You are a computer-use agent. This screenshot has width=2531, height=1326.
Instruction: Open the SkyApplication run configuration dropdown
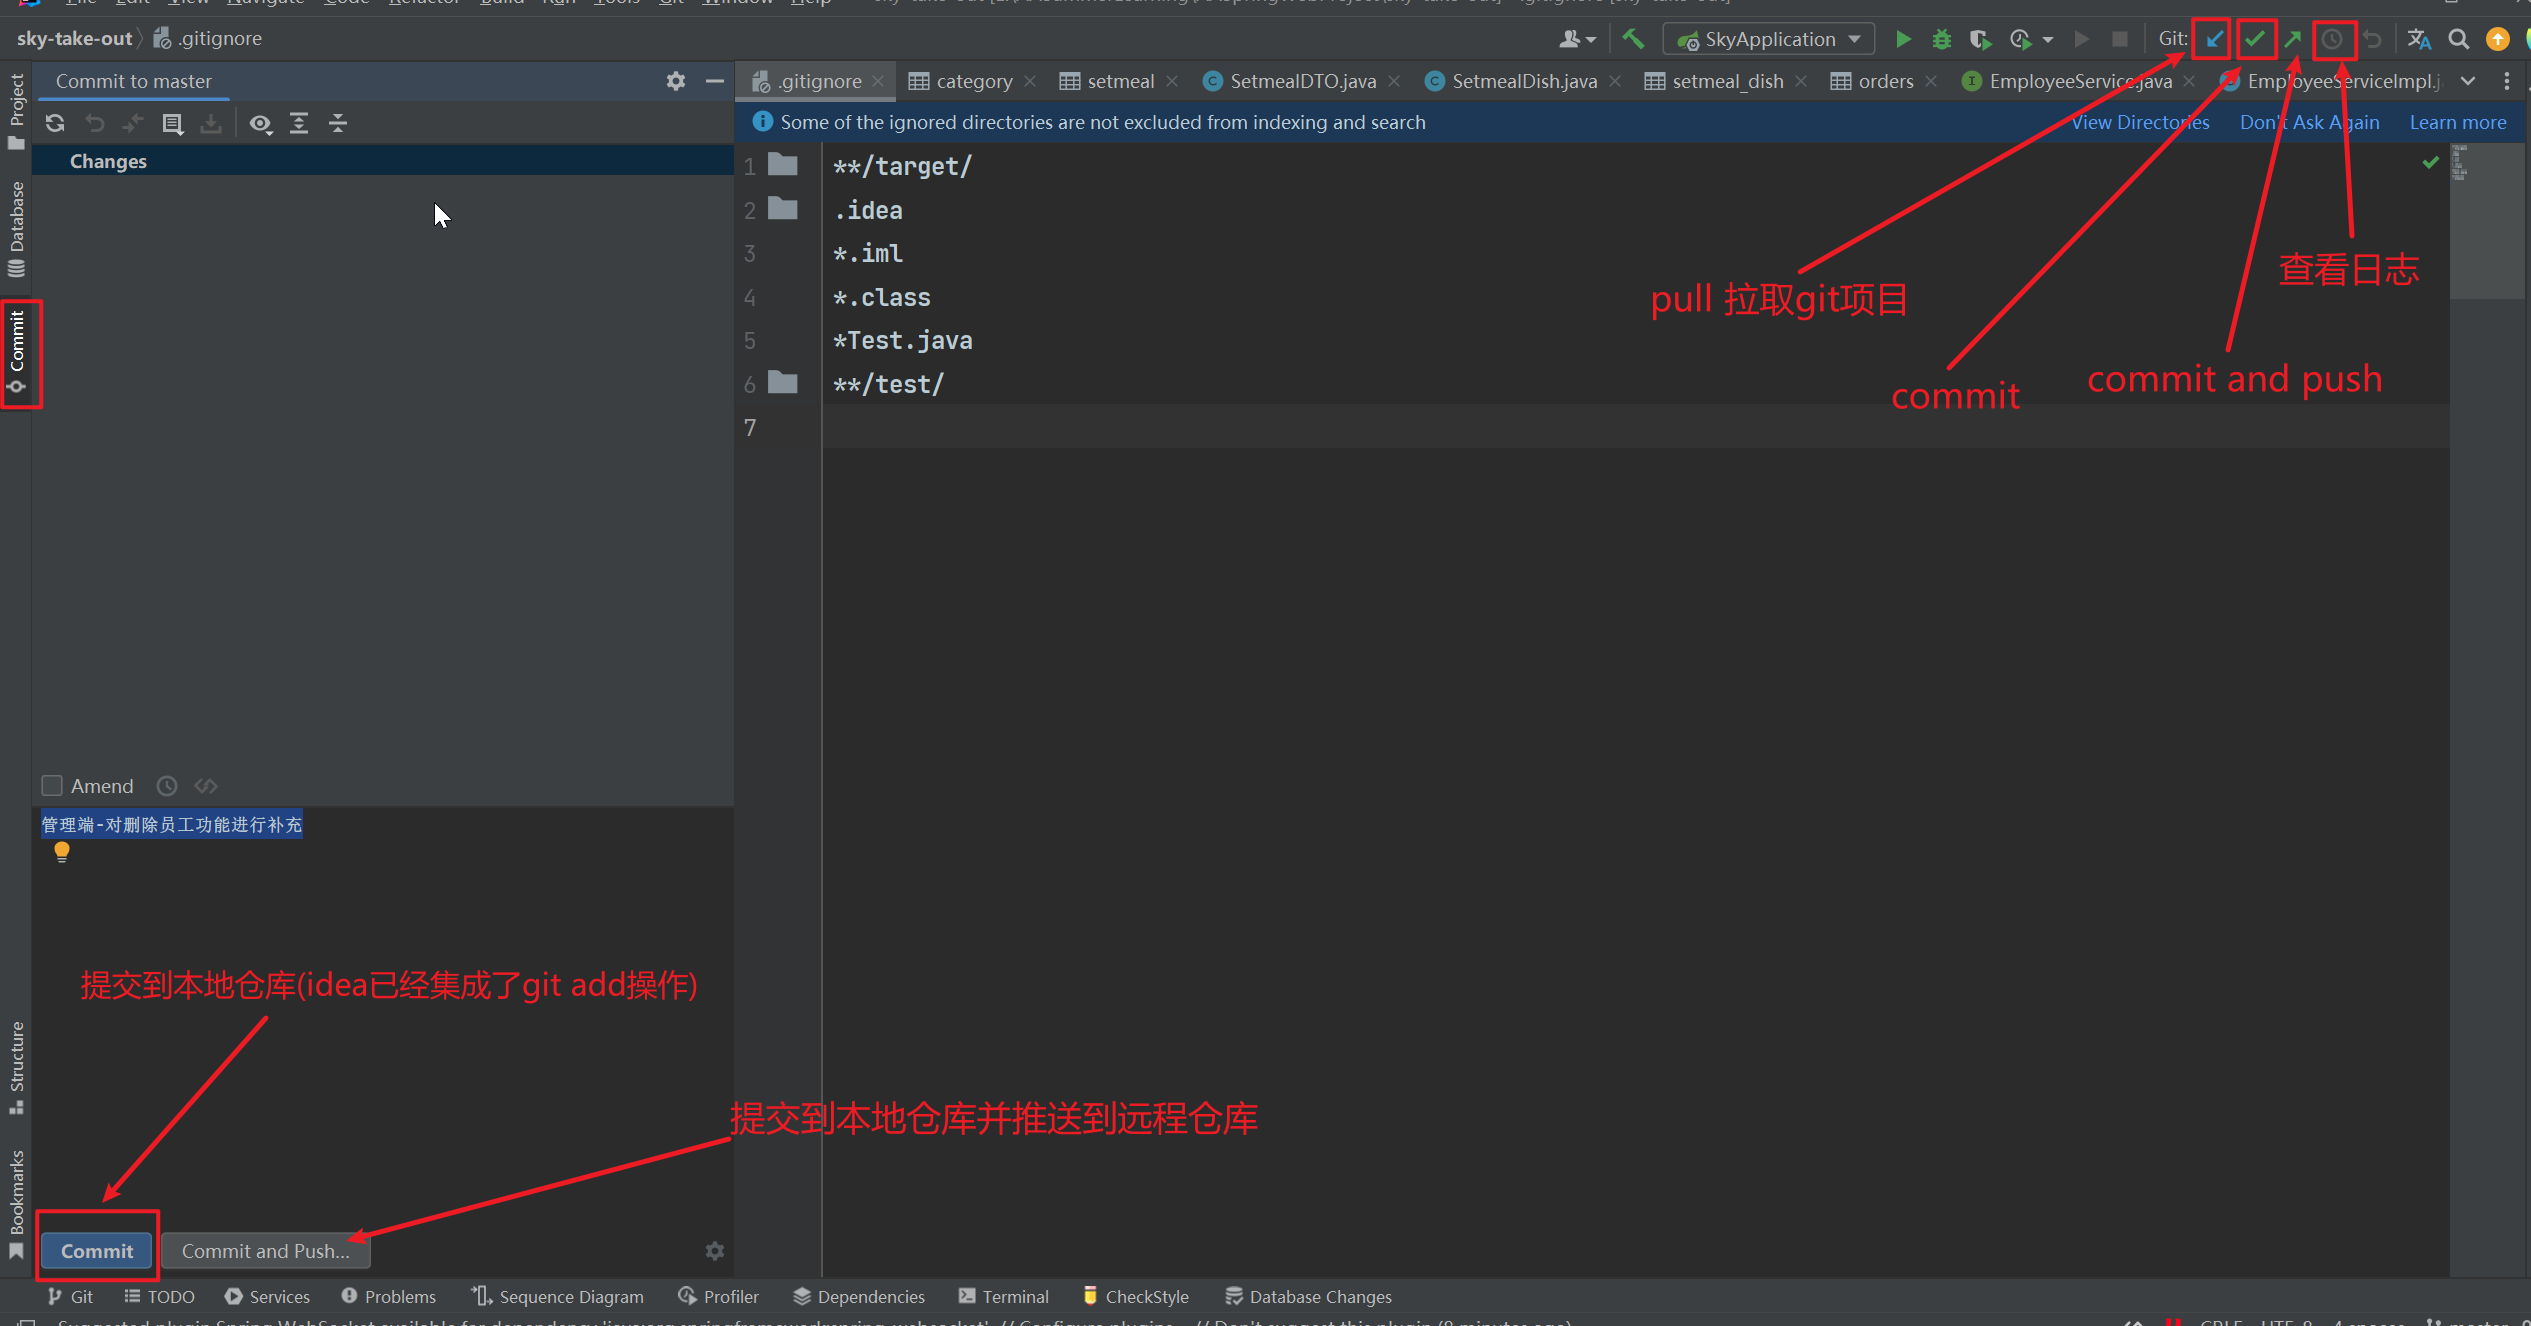pos(1770,39)
